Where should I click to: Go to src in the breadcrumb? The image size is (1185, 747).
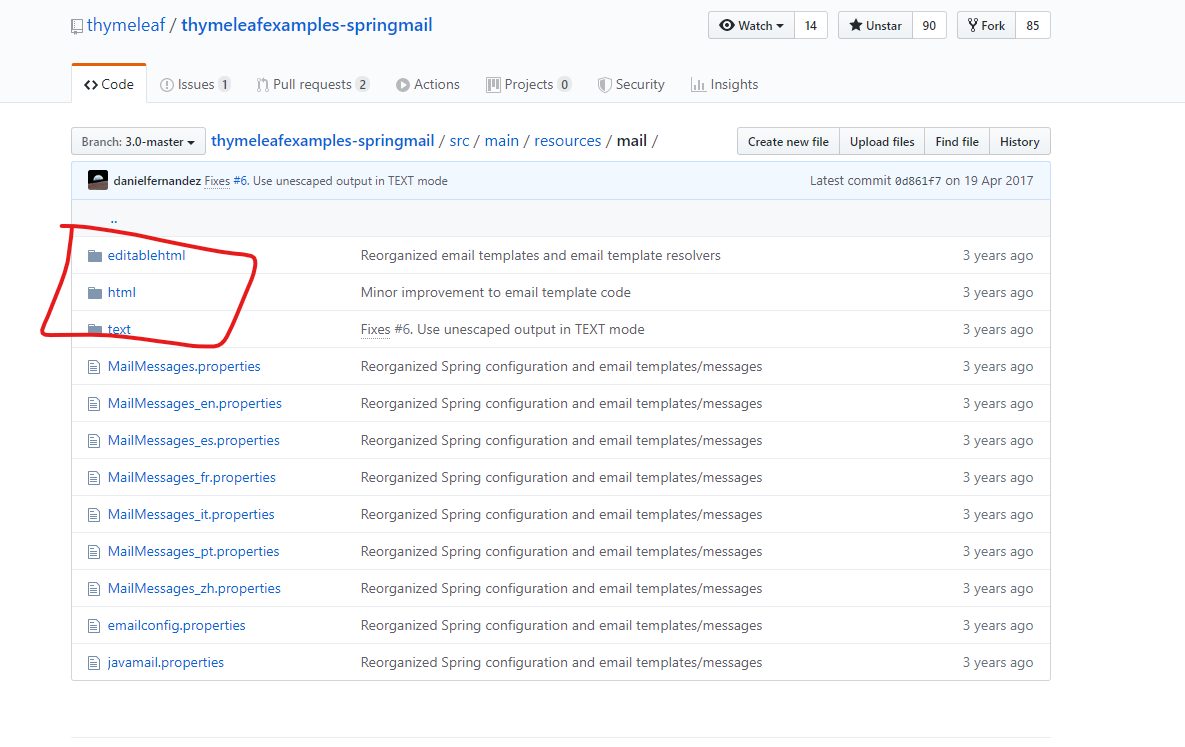click(459, 141)
